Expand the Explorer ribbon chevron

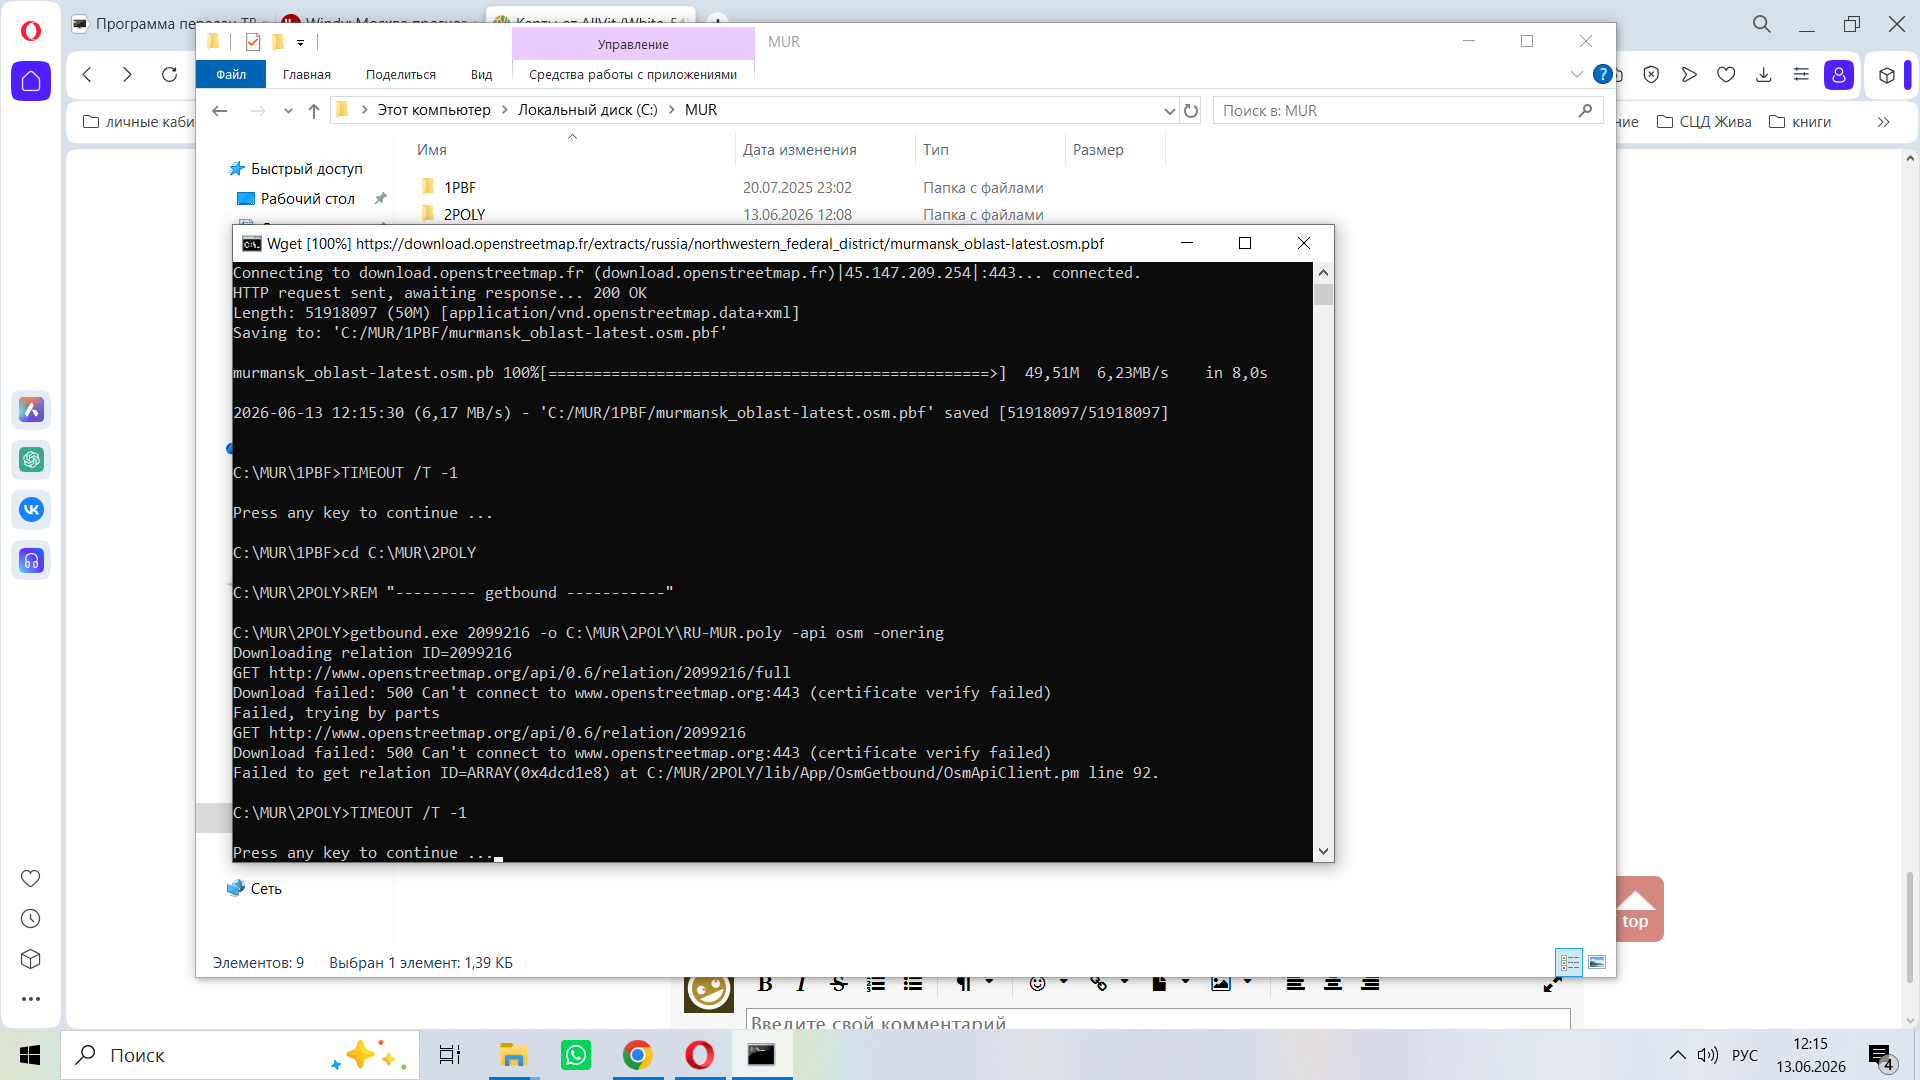[x=1577, y=74]
